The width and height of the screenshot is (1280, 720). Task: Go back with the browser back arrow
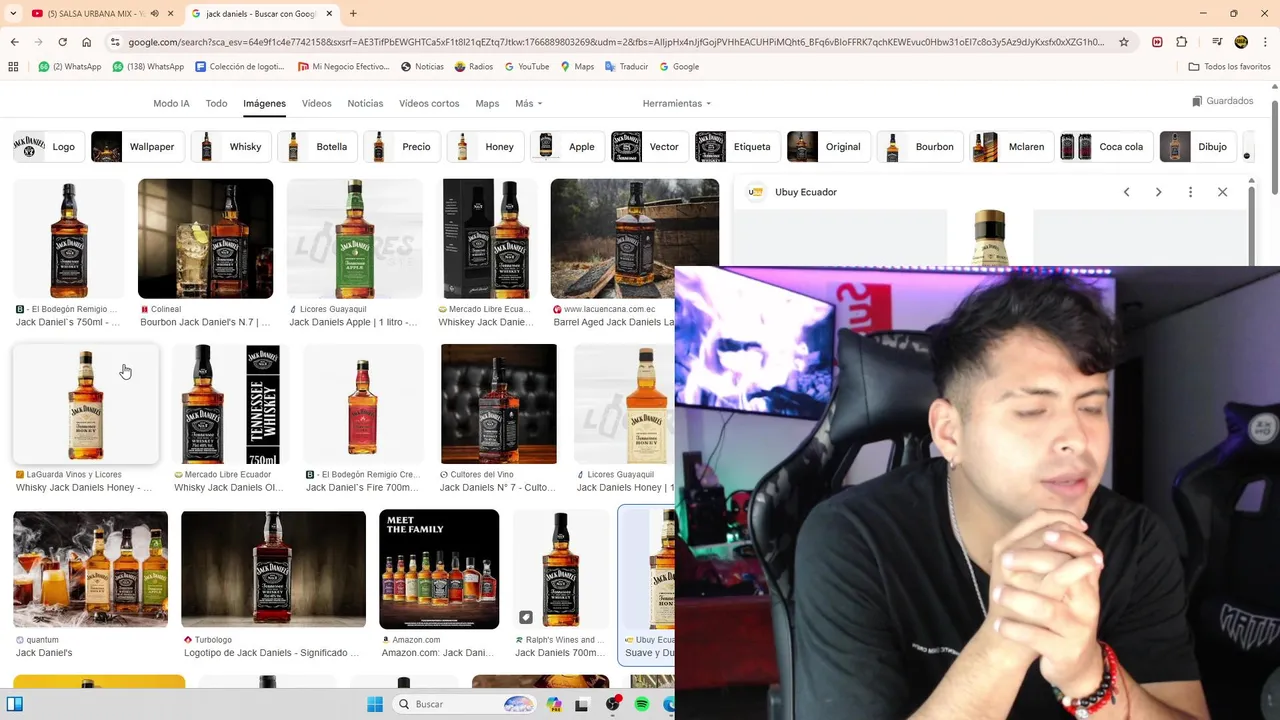(x=14, y=42)
